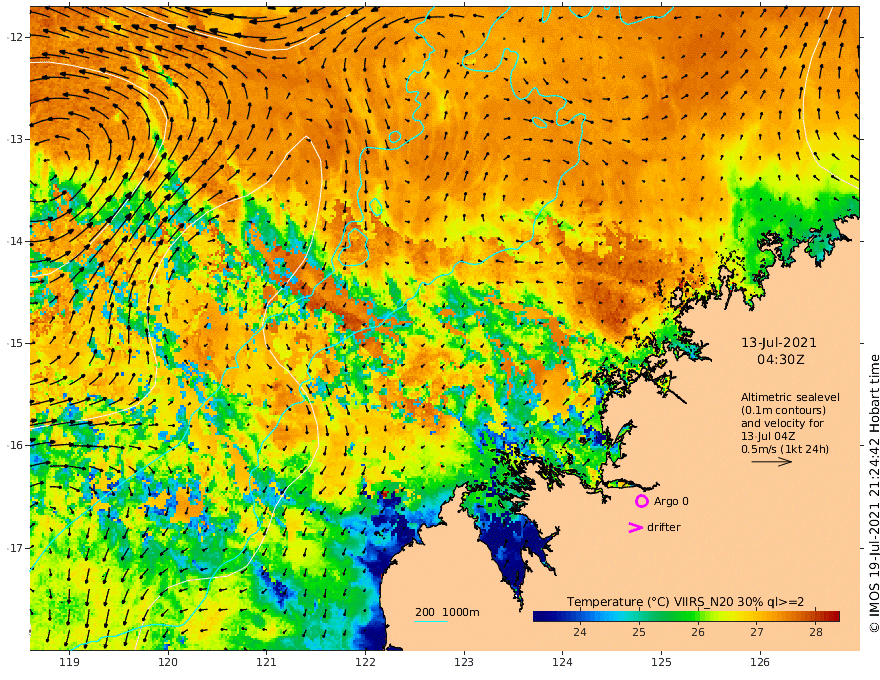Image resolution: width=880 pixels, height=680 pixels.
Task: Click the latitude axis label -16
Action: coord(15,445)
